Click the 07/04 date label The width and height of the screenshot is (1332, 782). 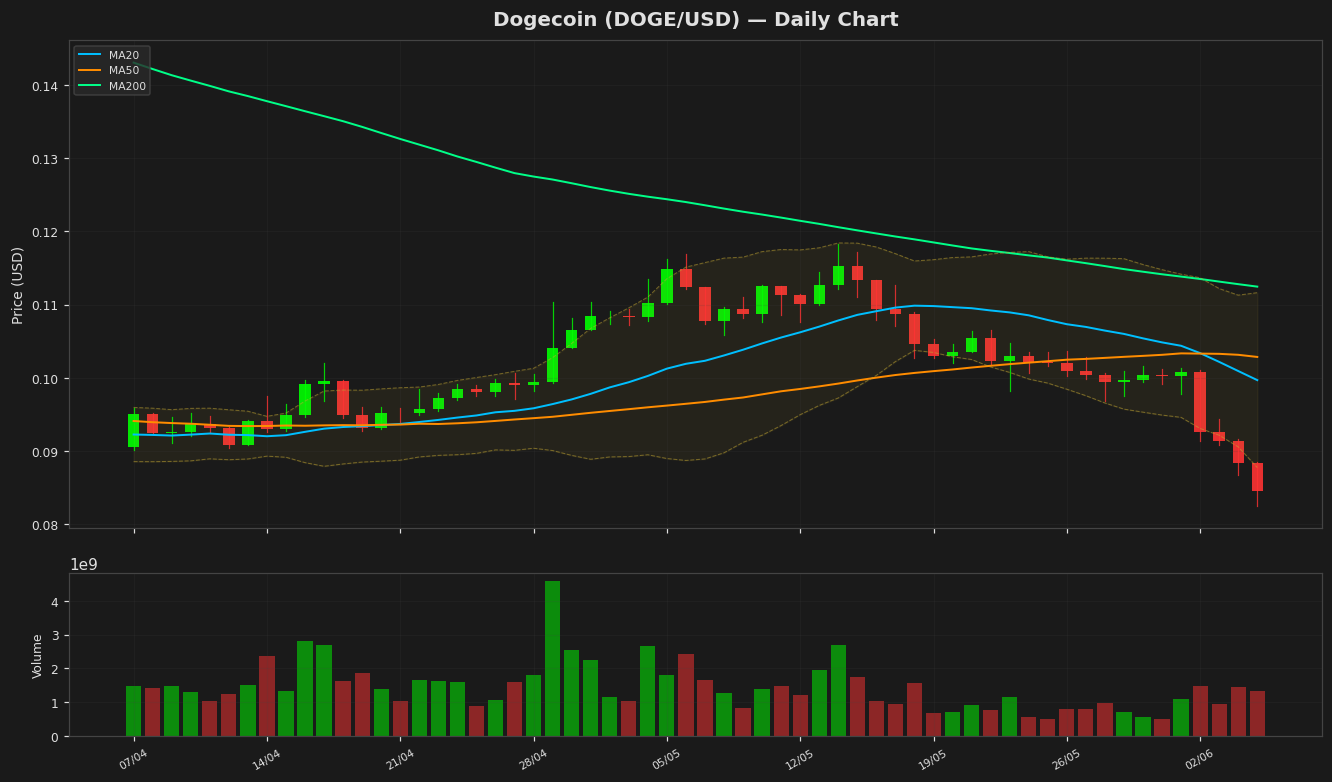(x=134, y=759)
